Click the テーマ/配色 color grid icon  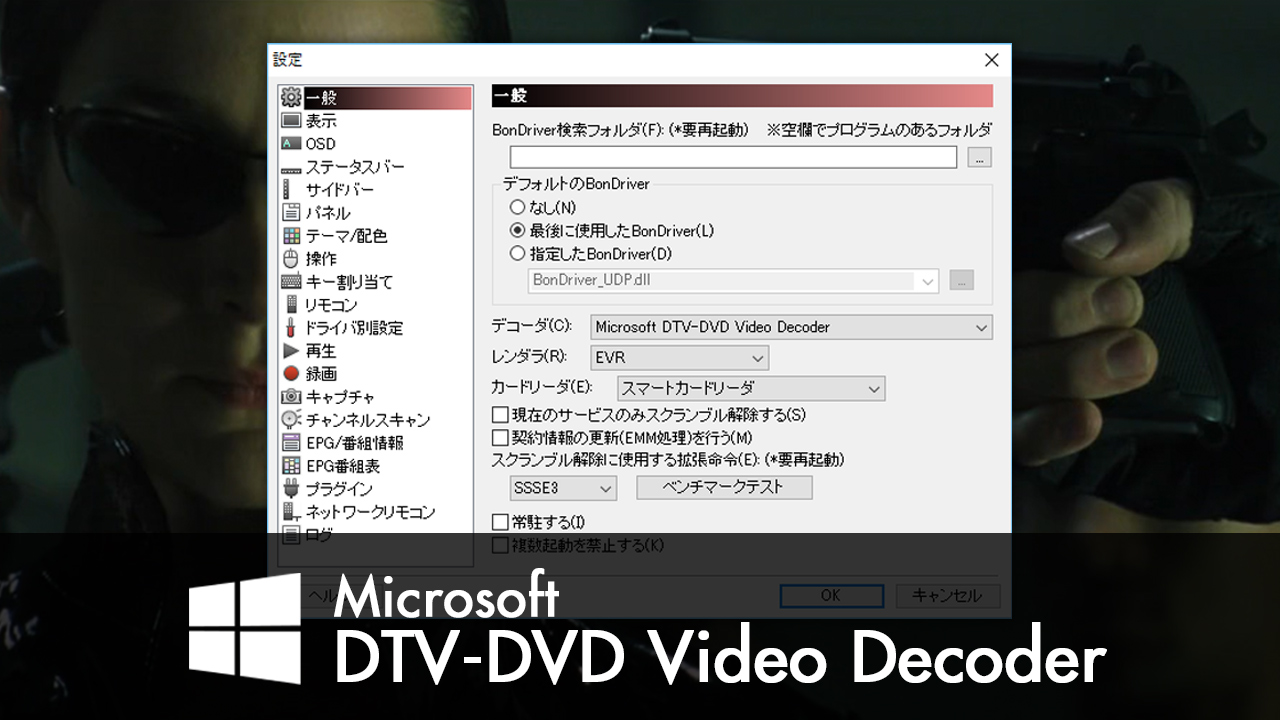[x=291, y=236]
